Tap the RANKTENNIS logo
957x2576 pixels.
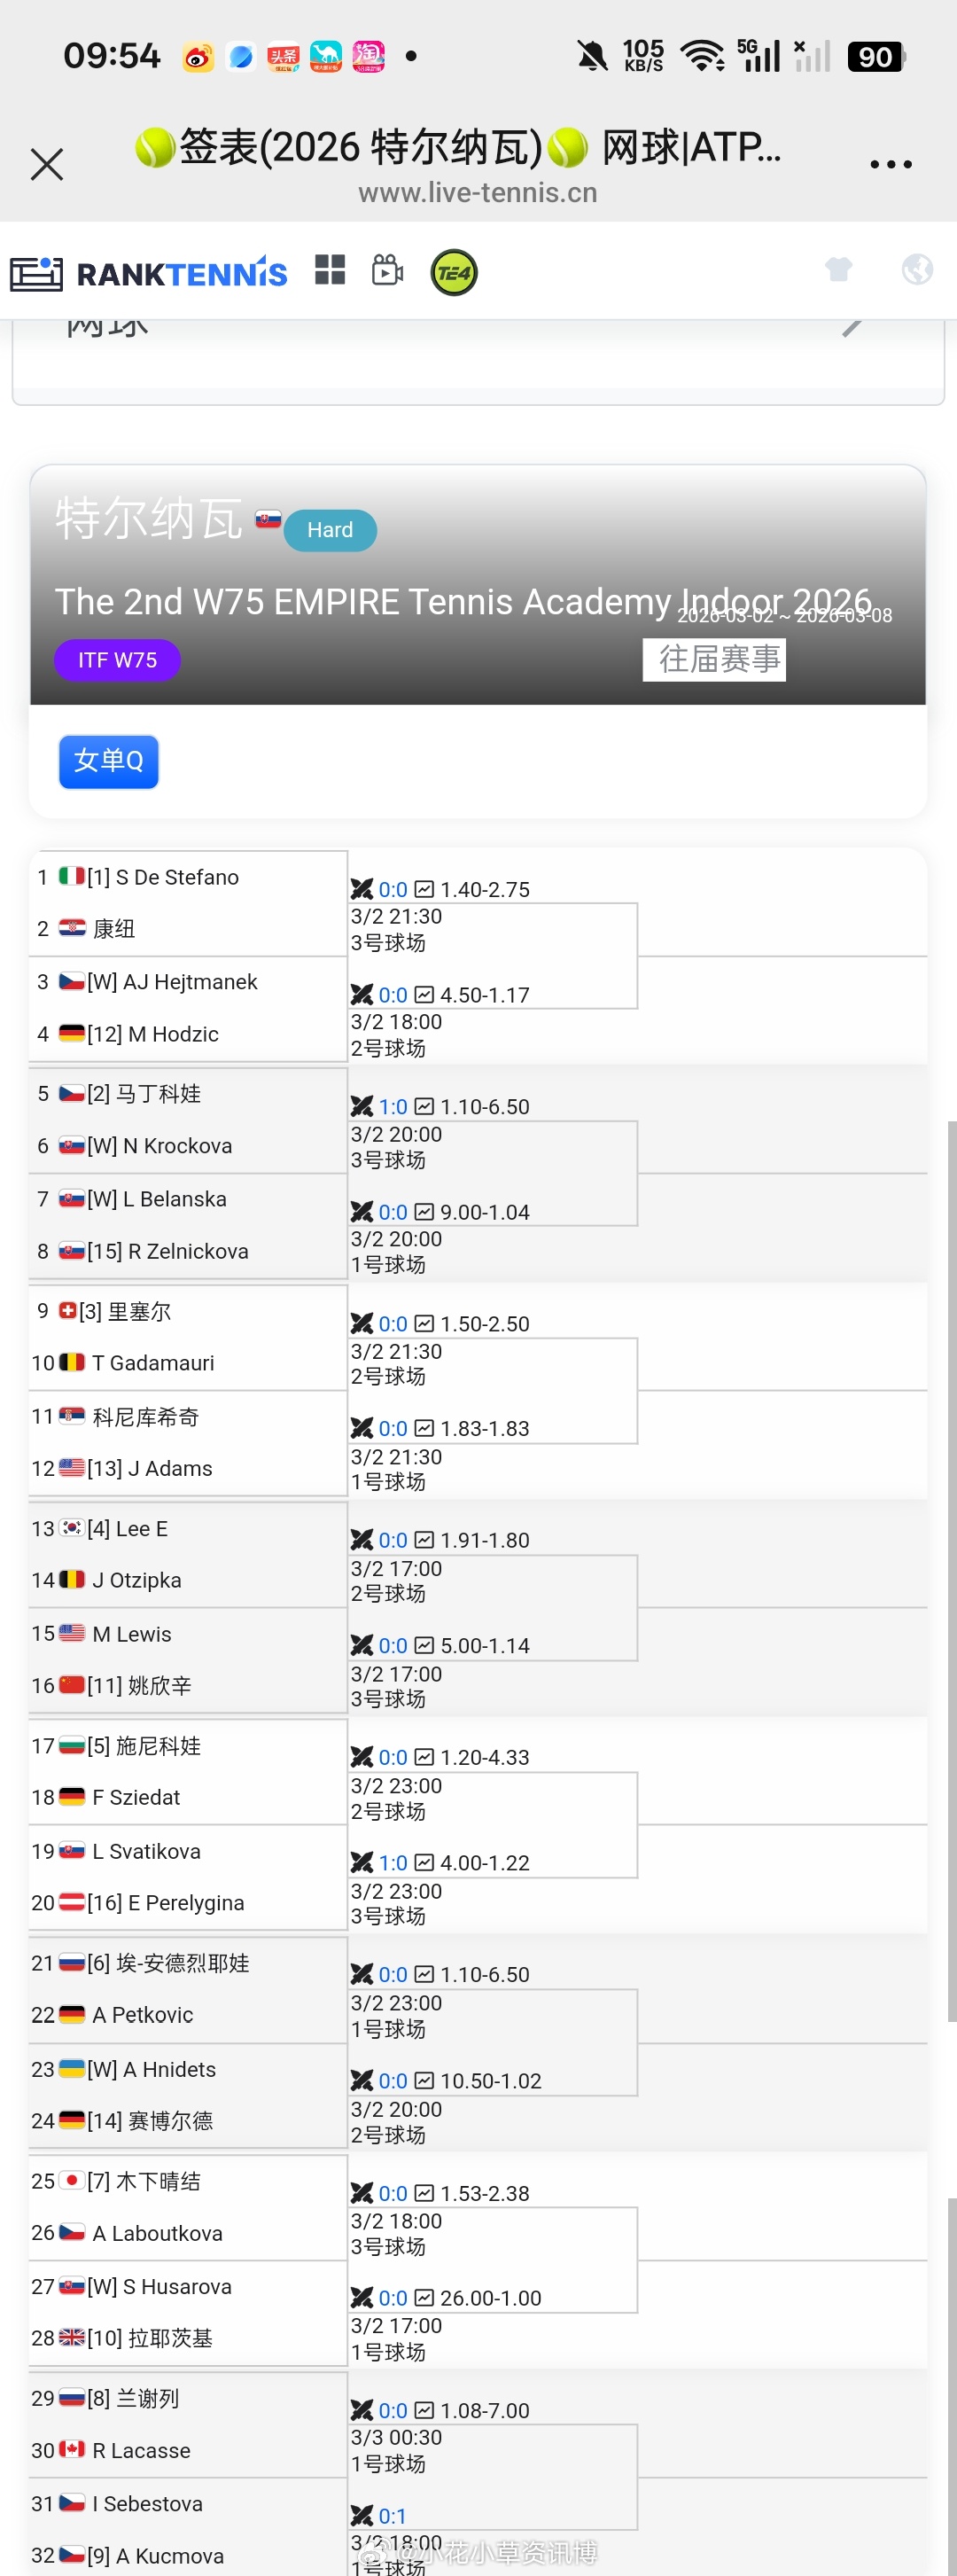tap(150, 273)
